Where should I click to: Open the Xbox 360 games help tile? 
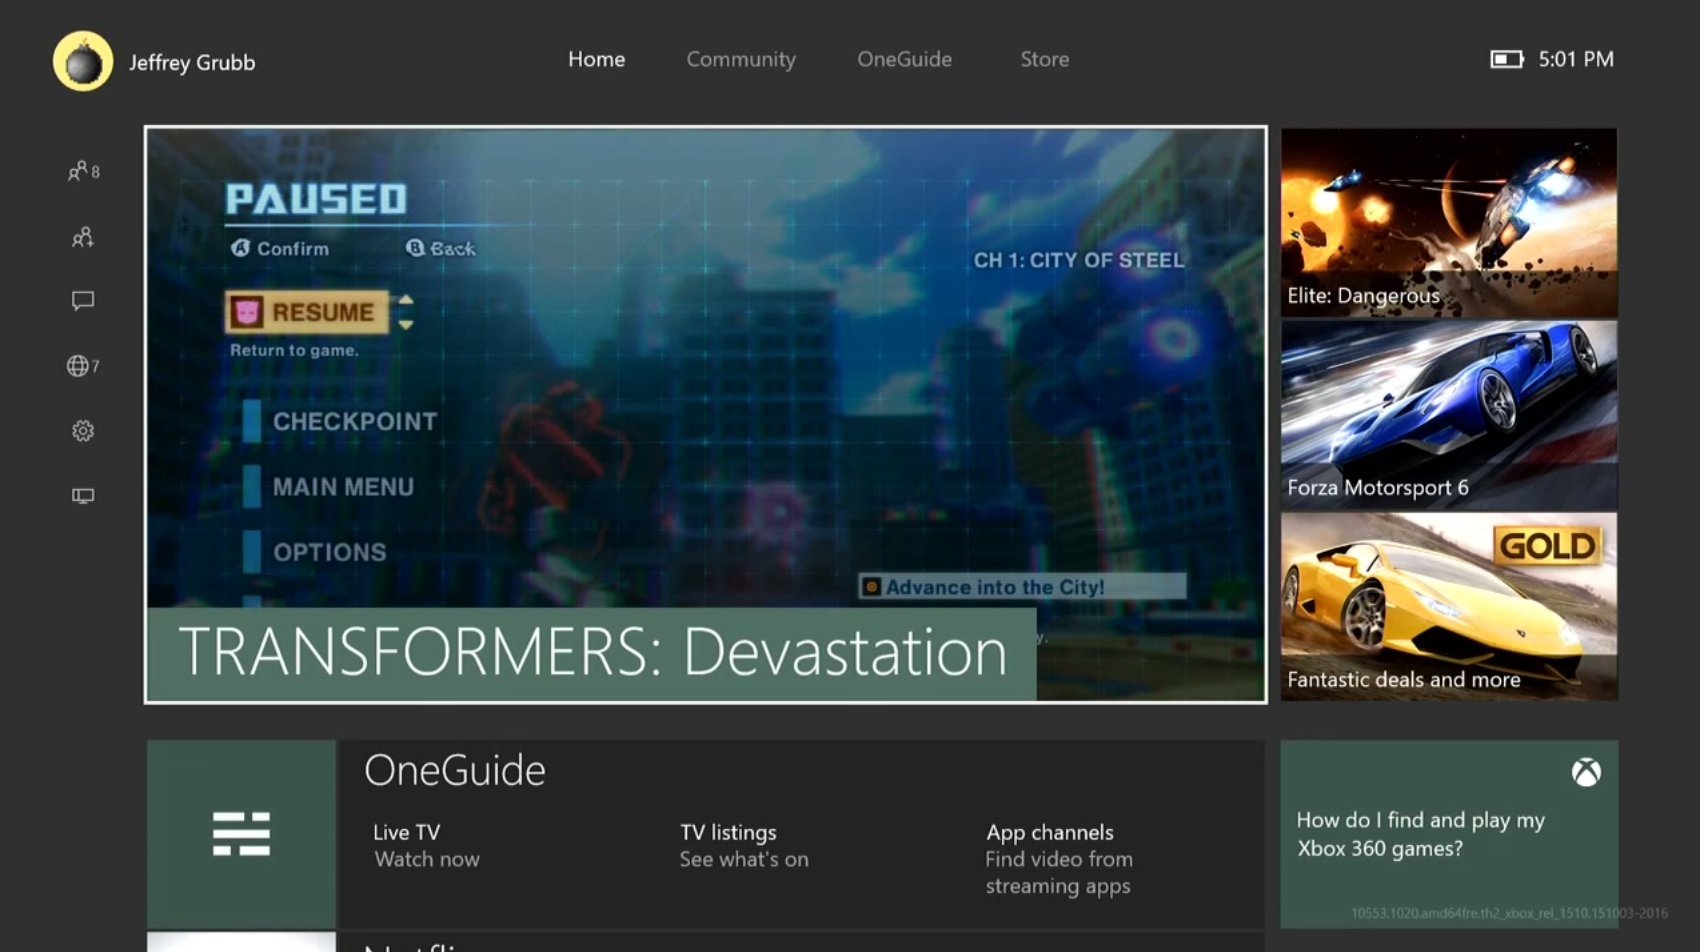(x=1449, y=834)
